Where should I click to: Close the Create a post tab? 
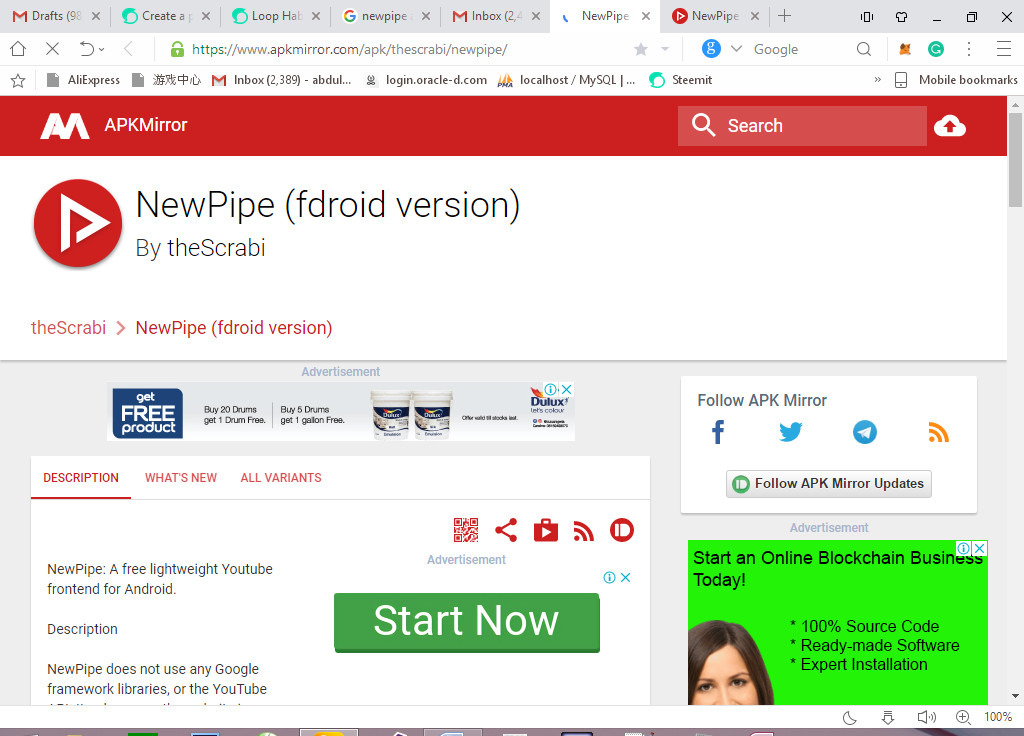point(206,16)
